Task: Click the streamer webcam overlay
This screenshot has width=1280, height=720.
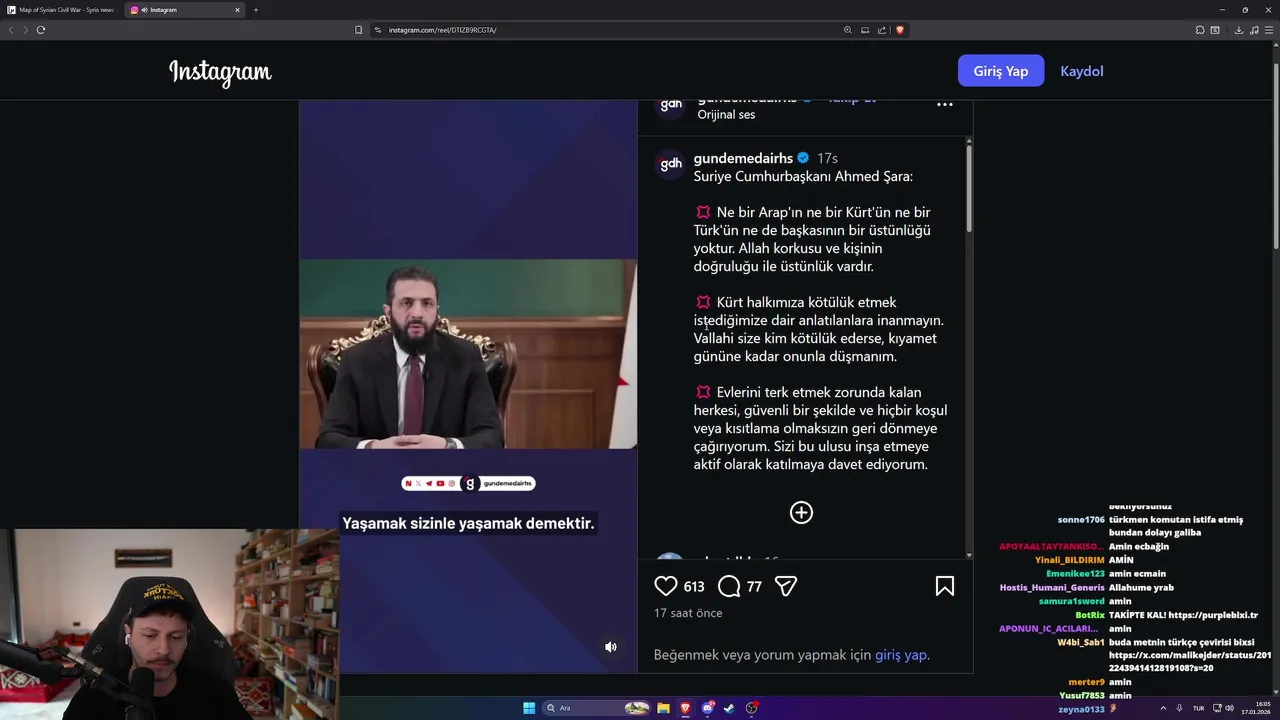Action: pyautogui.click(x=170, y=625)
